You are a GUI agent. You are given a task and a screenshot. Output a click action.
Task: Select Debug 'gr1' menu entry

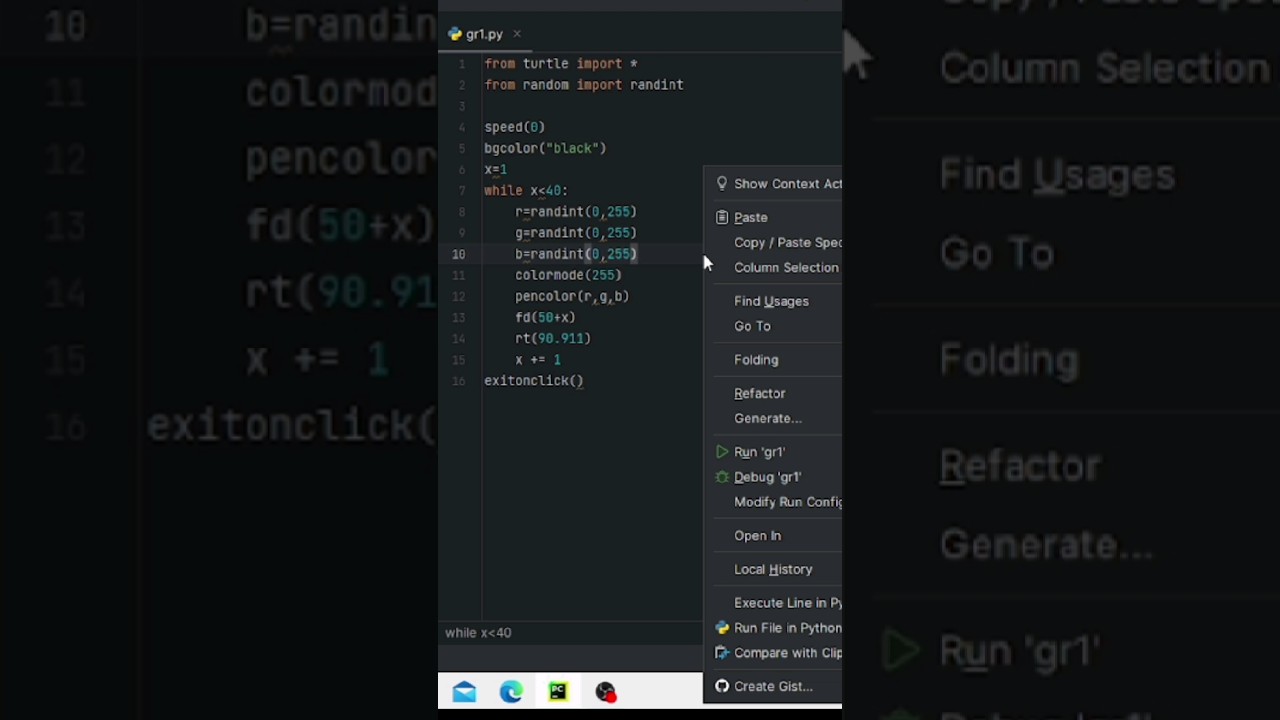pyautogui.click(x=767, y=477)
